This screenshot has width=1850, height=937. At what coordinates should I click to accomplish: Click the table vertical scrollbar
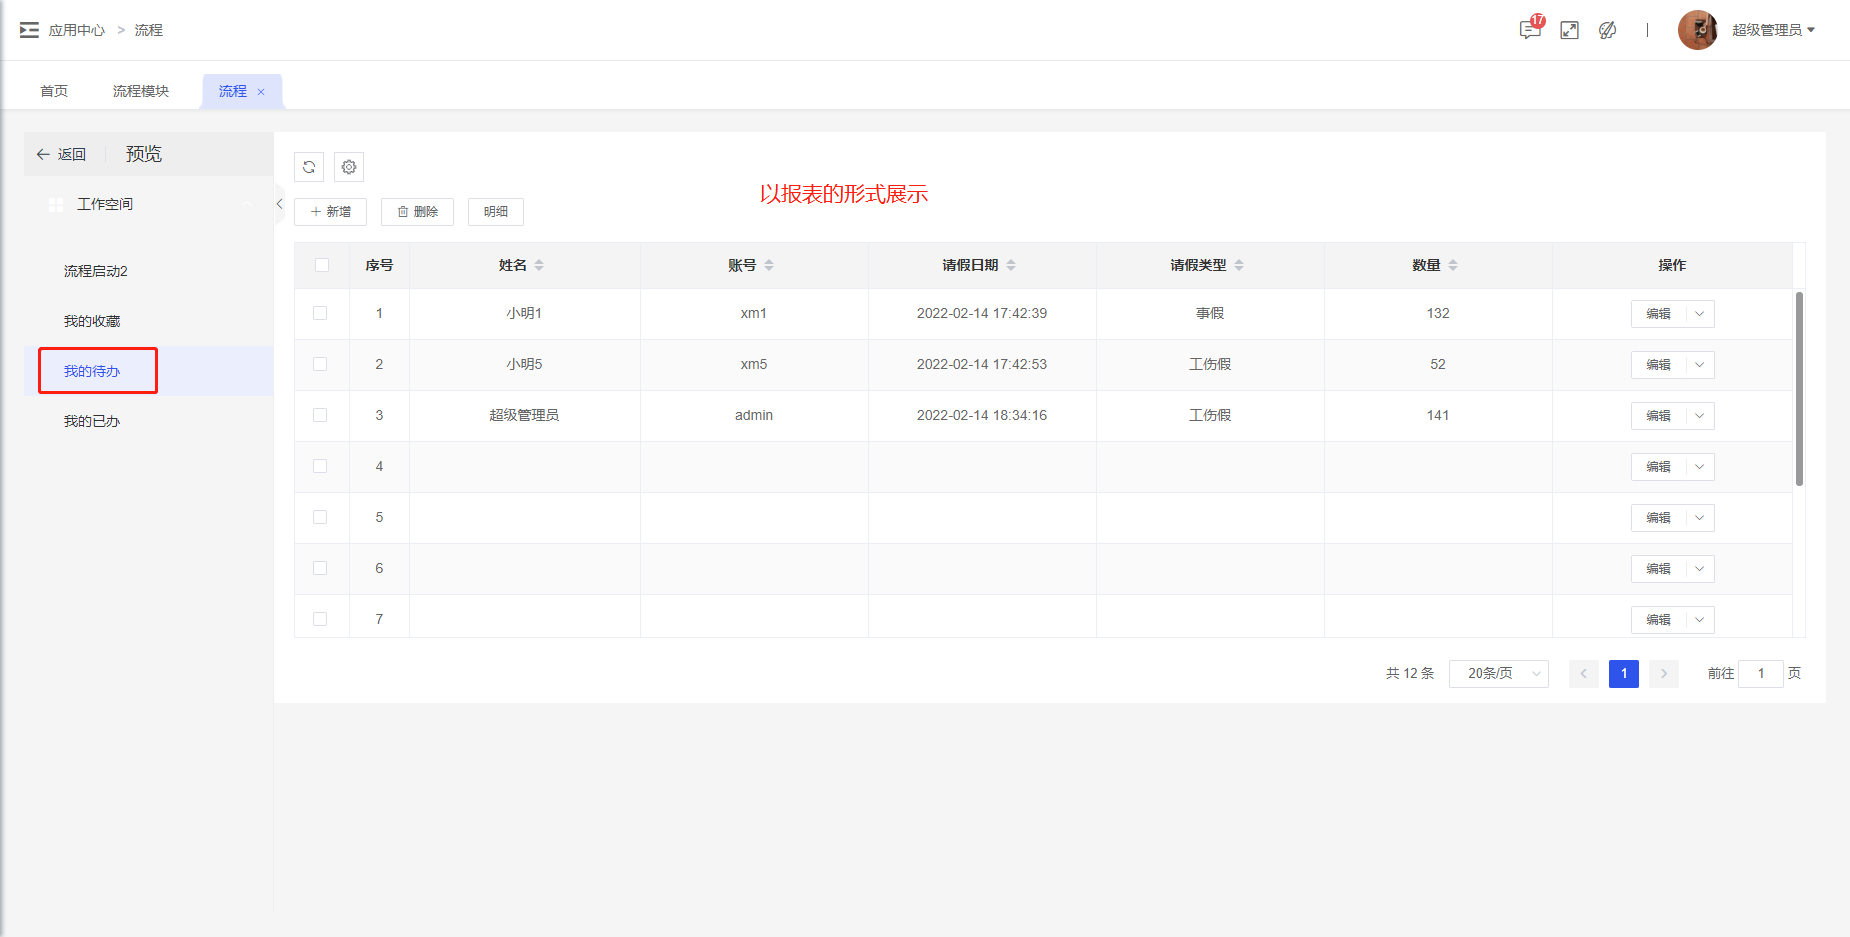1799,389
